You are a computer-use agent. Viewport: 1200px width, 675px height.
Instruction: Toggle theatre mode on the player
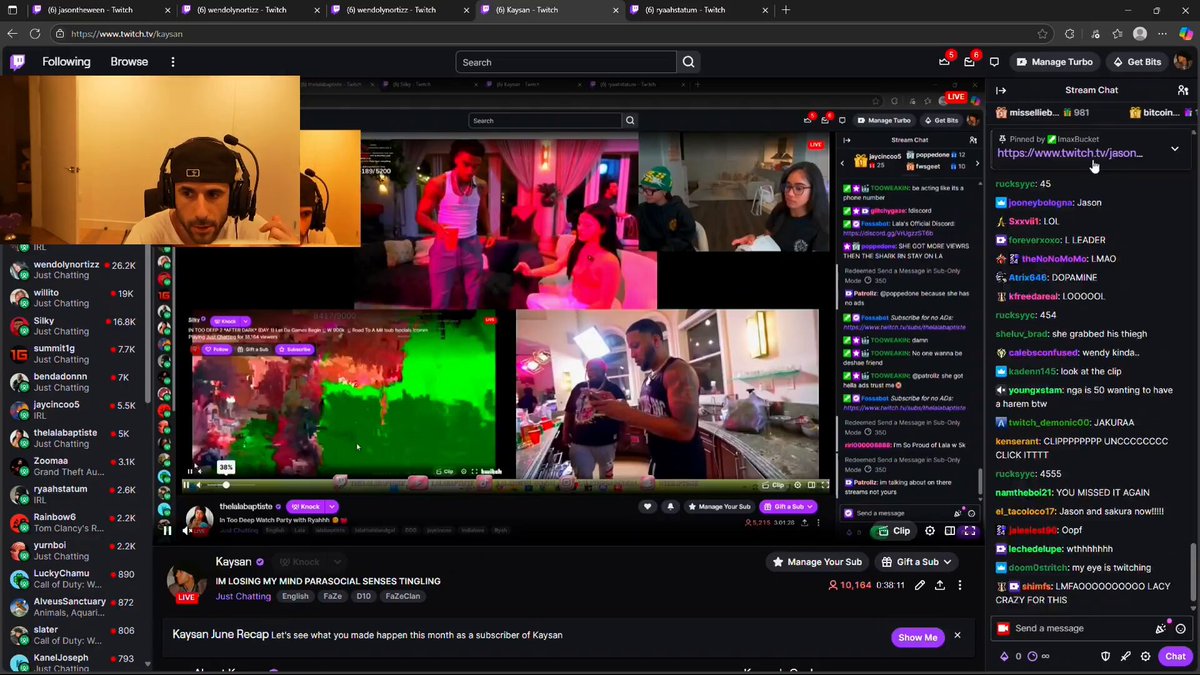[x=950, y=531]
